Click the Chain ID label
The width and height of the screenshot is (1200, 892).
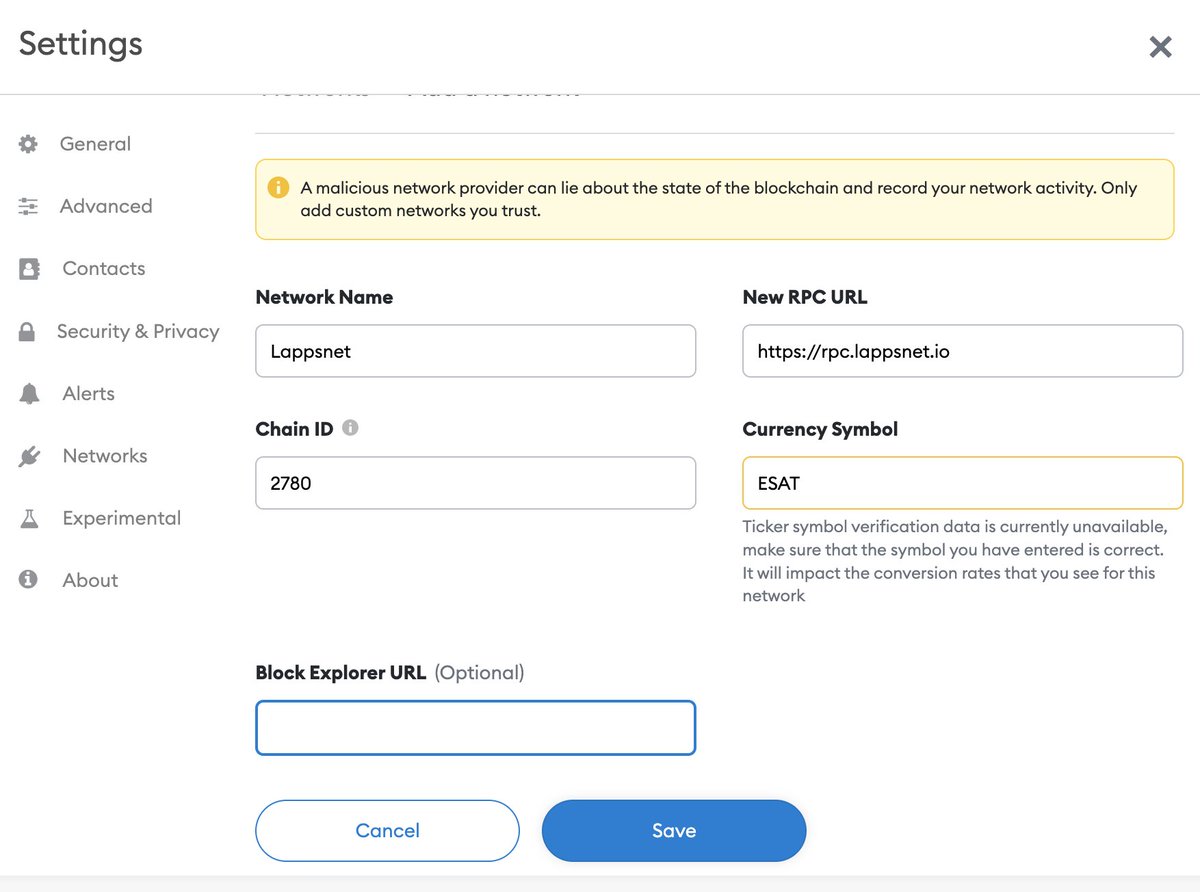(295, 429)
